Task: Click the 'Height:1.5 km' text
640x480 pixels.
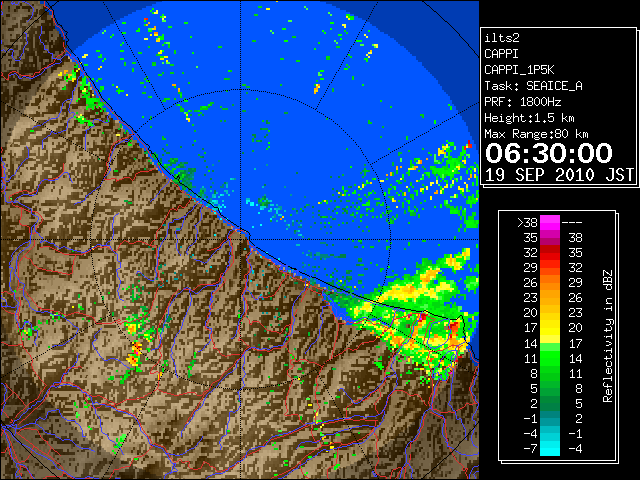Action: (x=529, y=118)
